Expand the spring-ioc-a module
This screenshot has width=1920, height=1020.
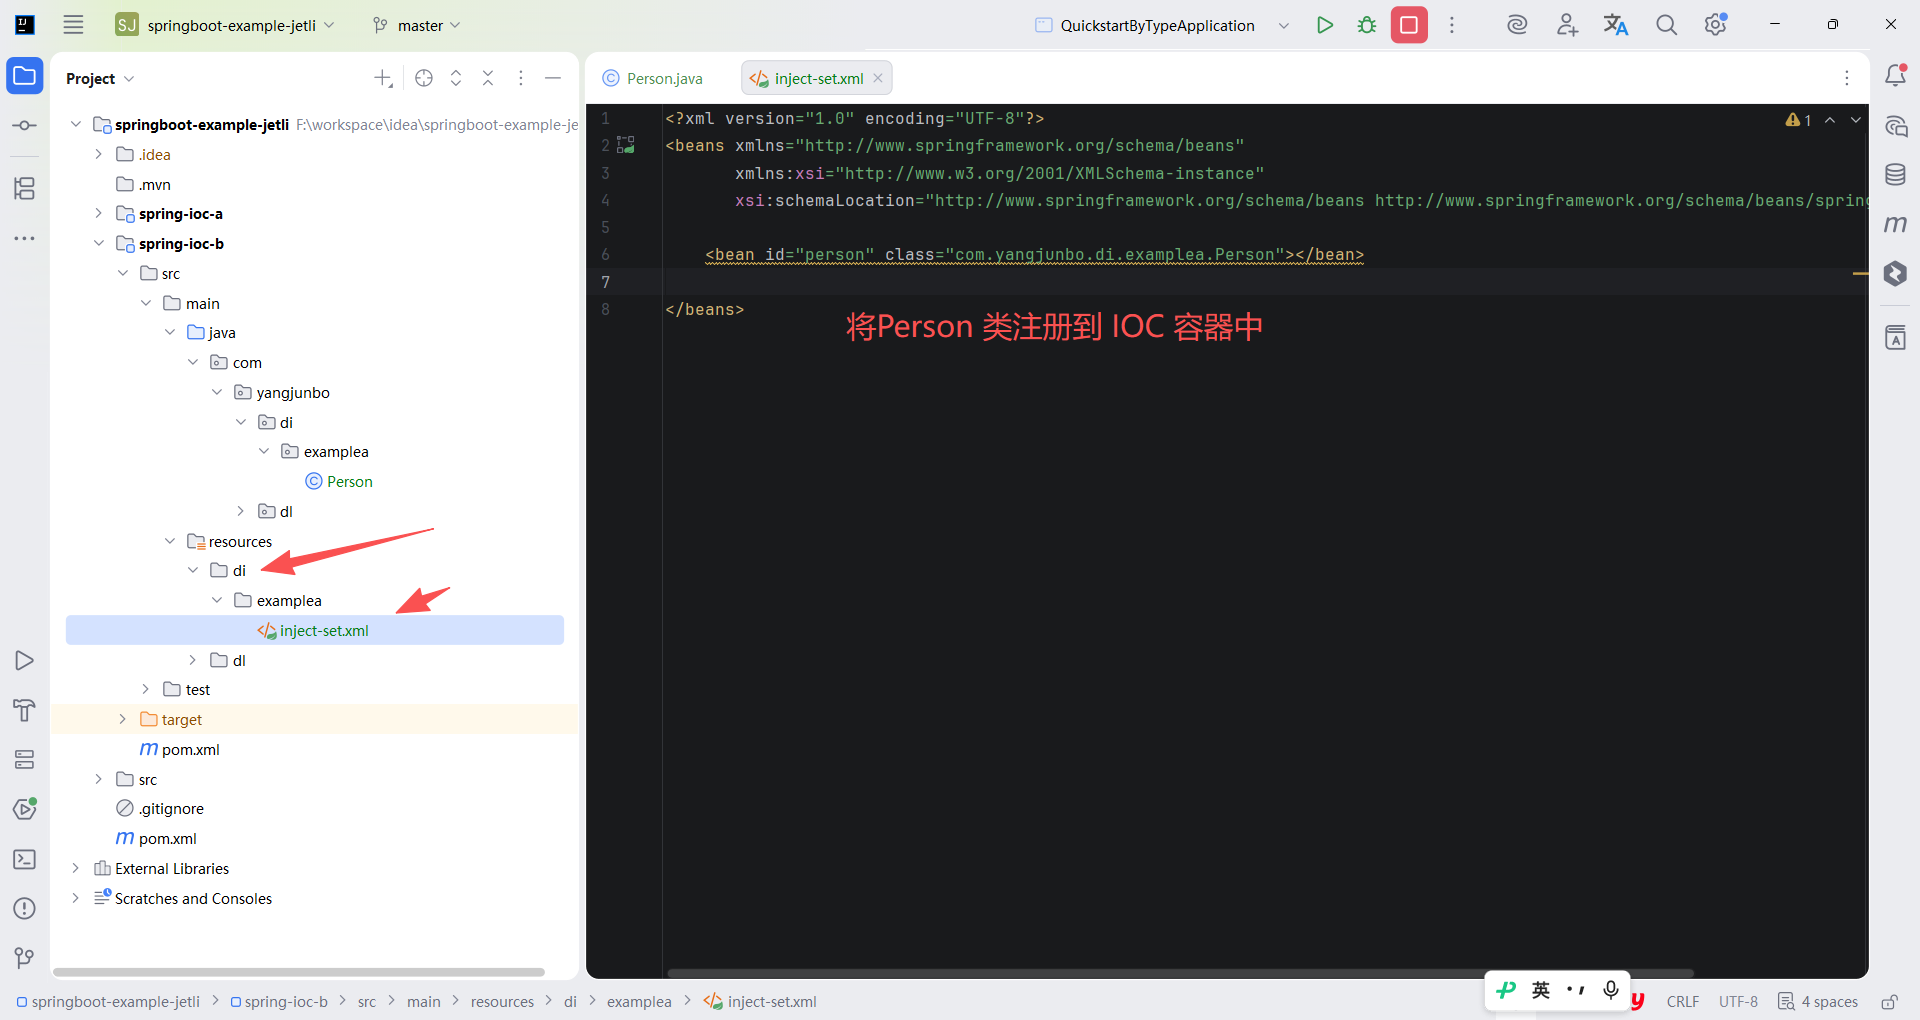pyautogui.click(x=98, y=213)
